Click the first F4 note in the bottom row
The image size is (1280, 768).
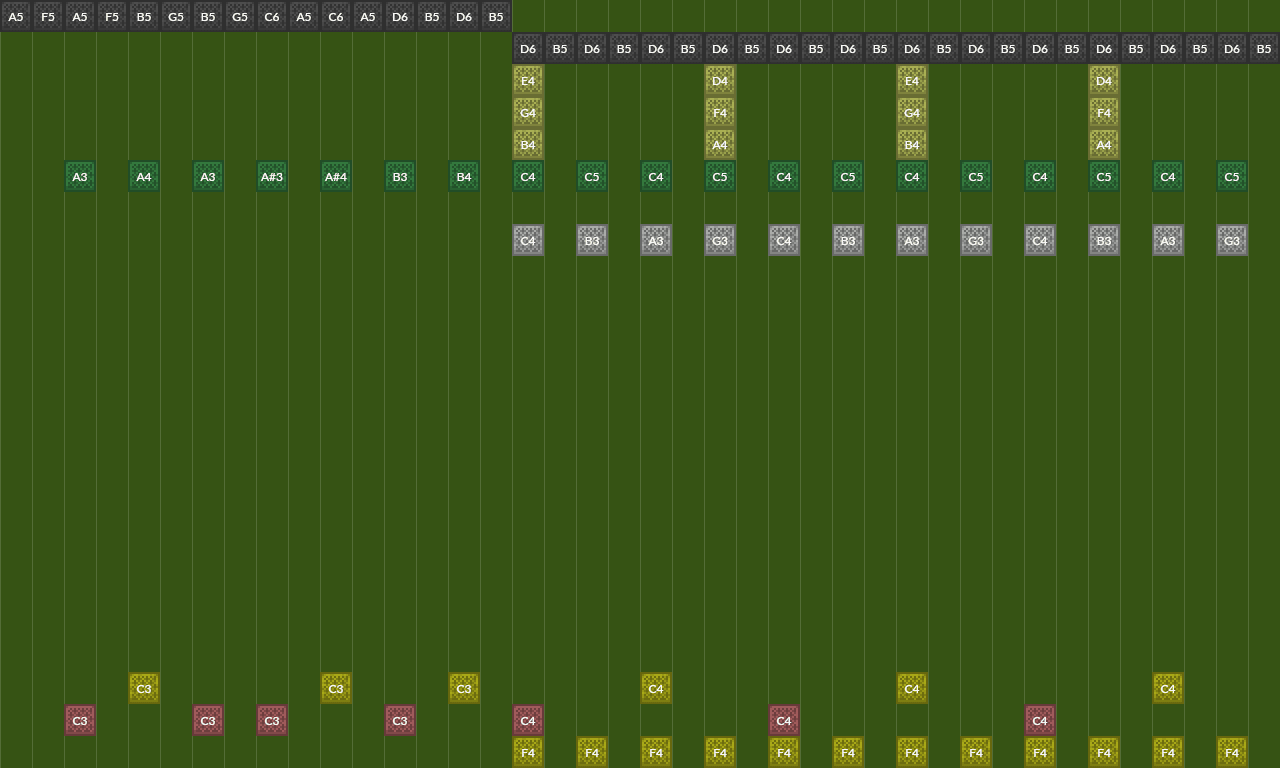coord(528,752)
